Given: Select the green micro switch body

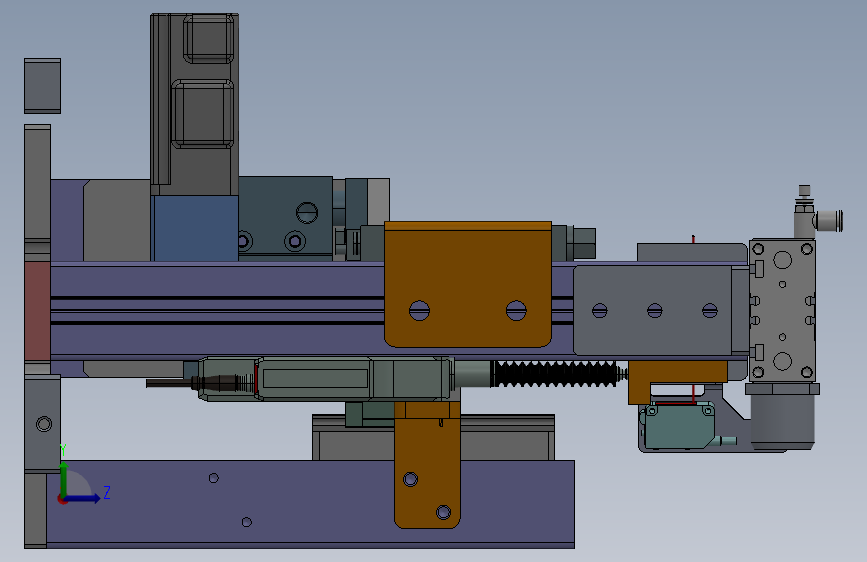Looking at the screenshot, I should click(x=680, y=426).
